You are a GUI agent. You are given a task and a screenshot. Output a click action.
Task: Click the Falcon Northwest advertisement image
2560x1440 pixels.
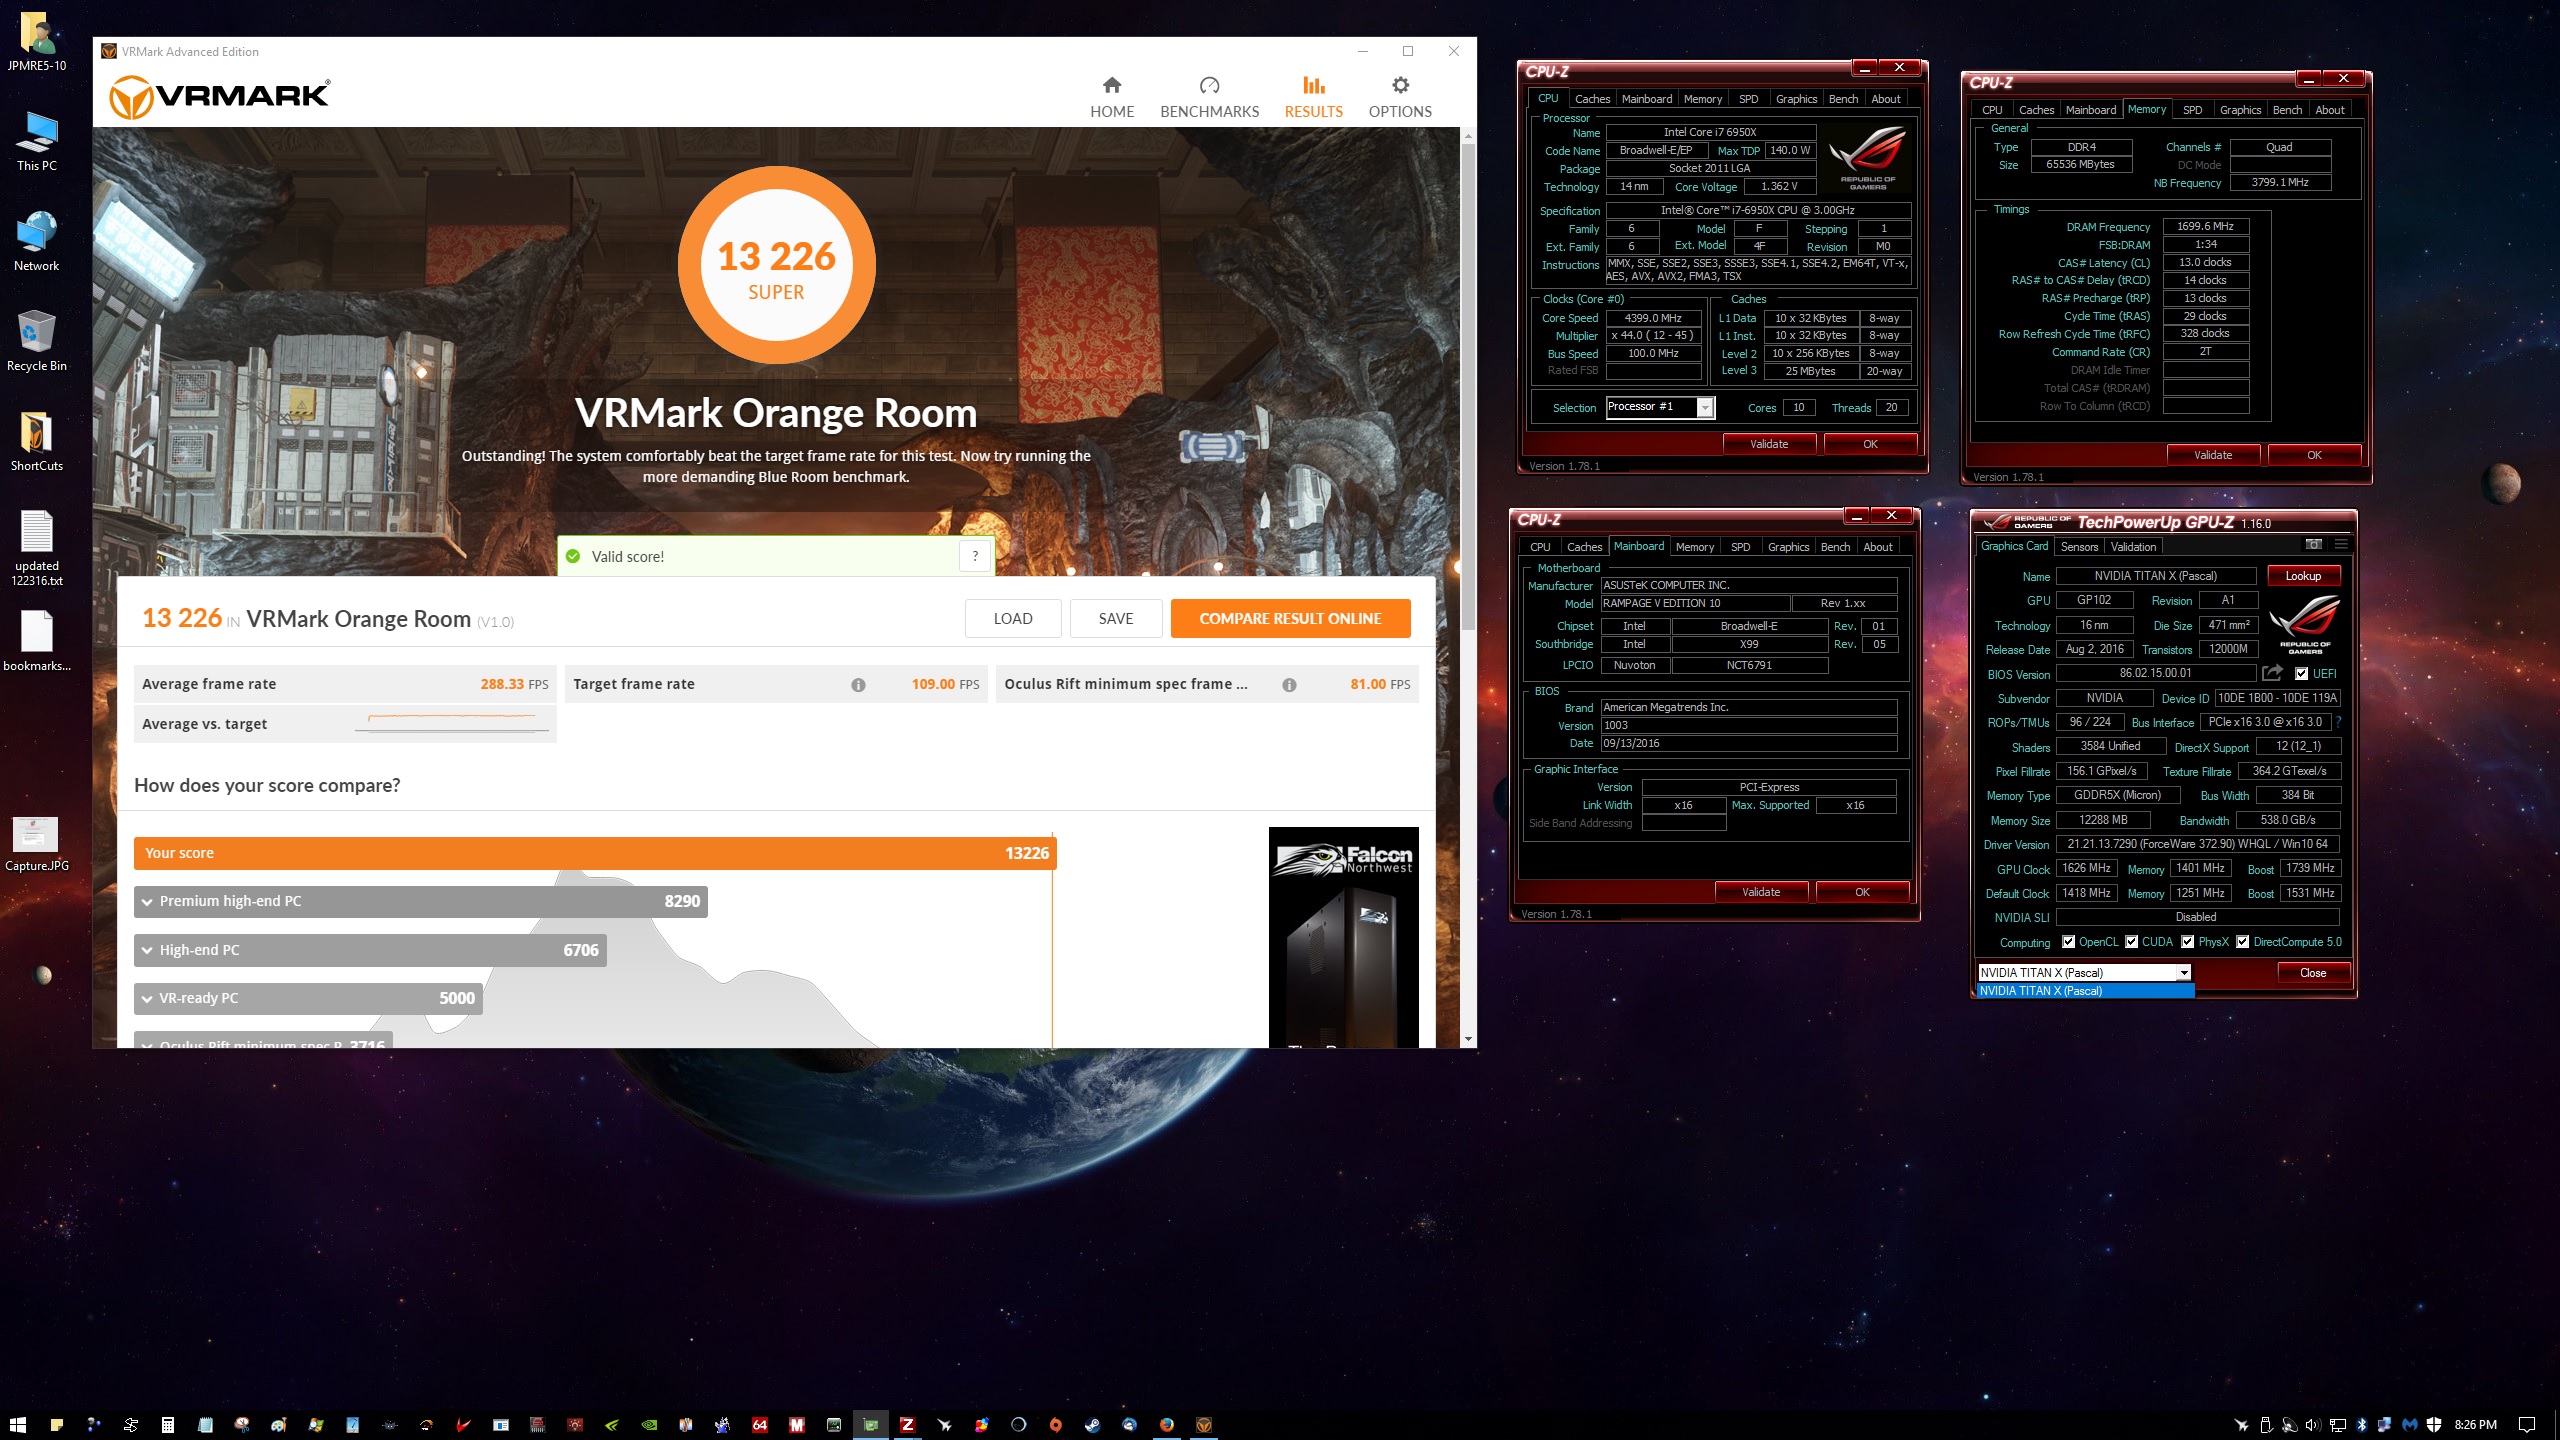[1343, 937]
